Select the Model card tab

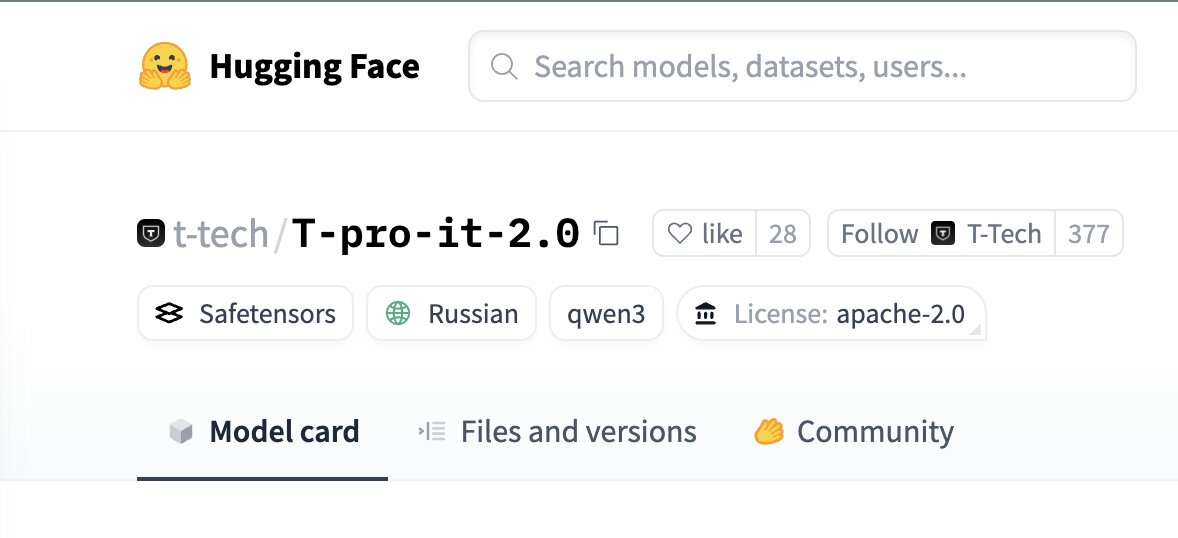click(x=264, y=431)
